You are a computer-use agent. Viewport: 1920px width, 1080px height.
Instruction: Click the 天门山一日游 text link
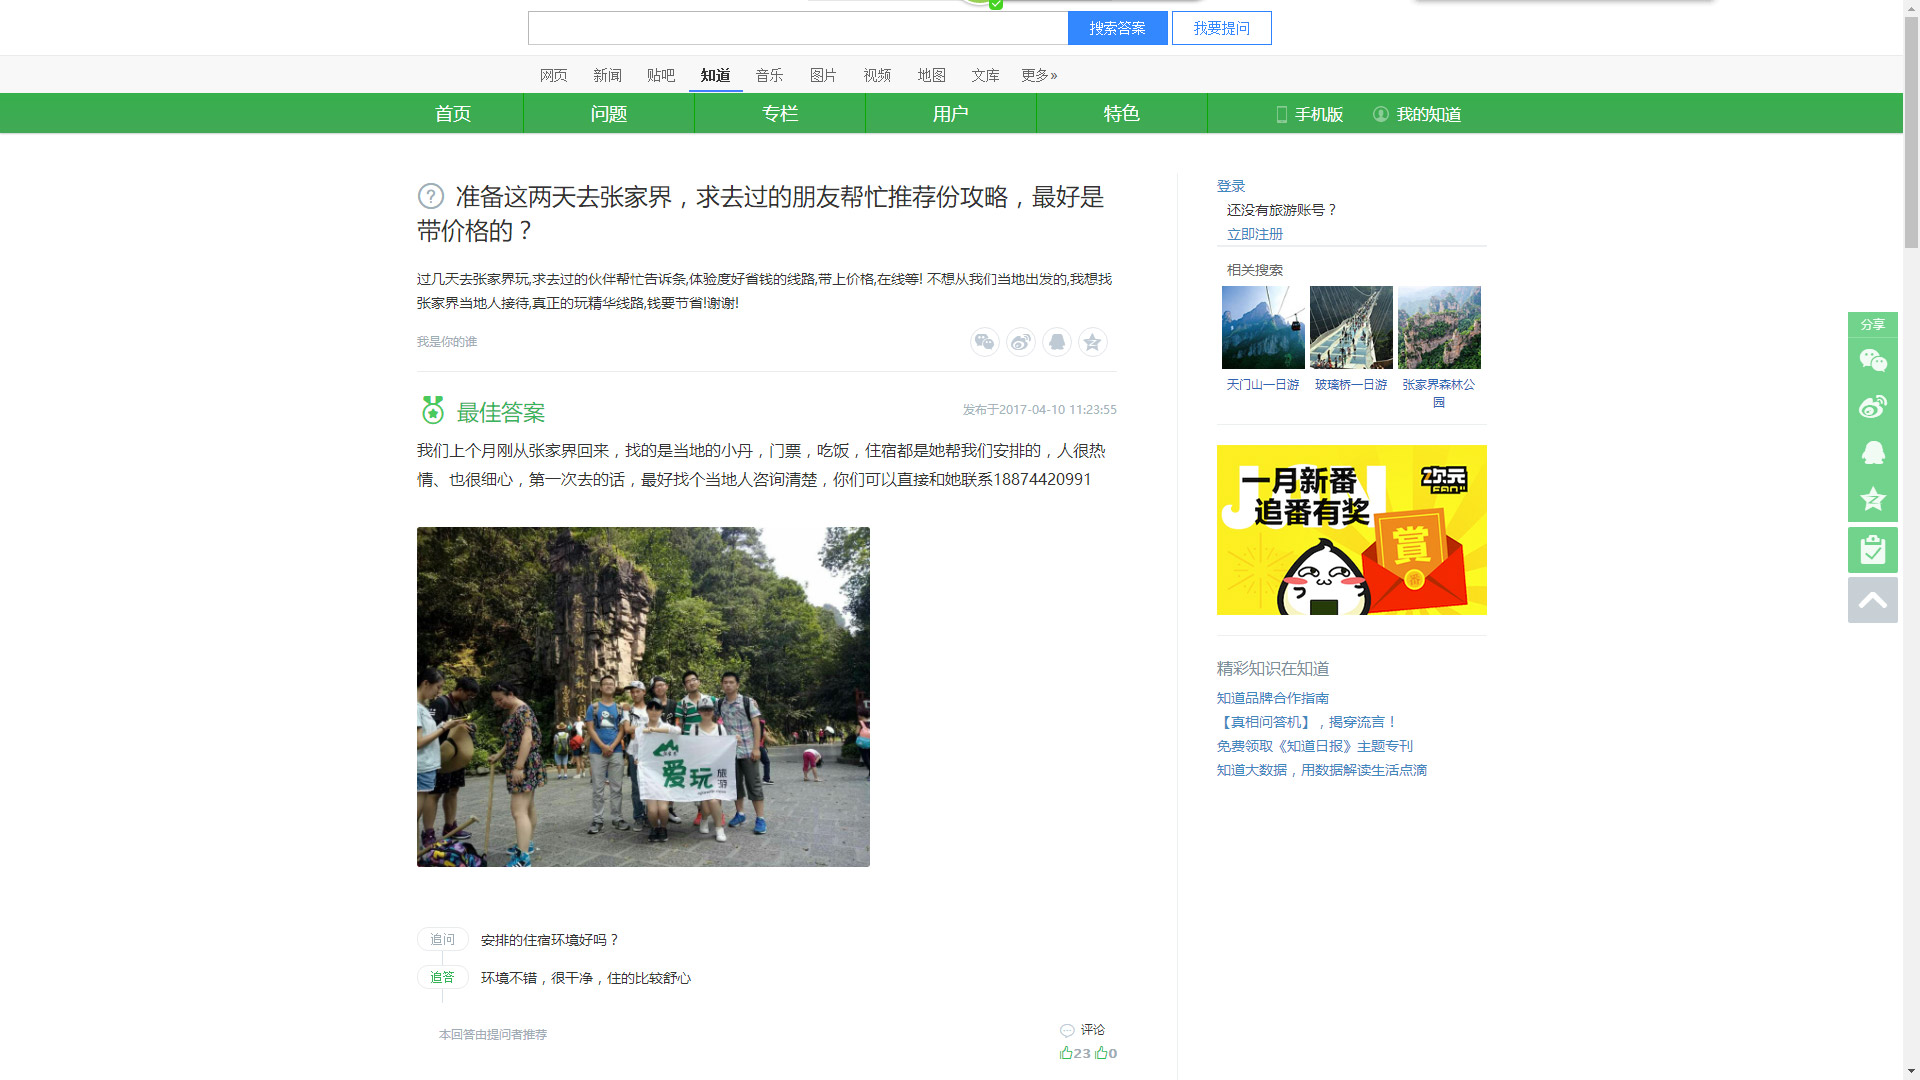tap(1263, 384)
